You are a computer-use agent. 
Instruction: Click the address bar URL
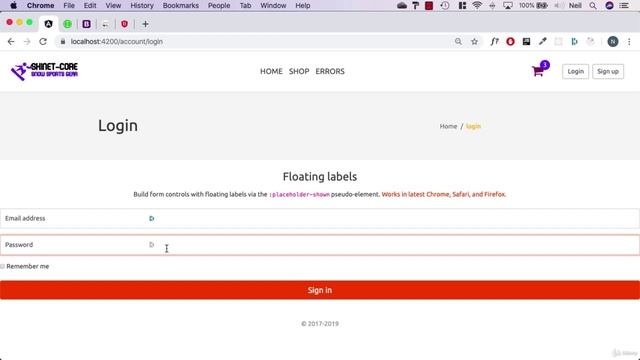[117, 42]
